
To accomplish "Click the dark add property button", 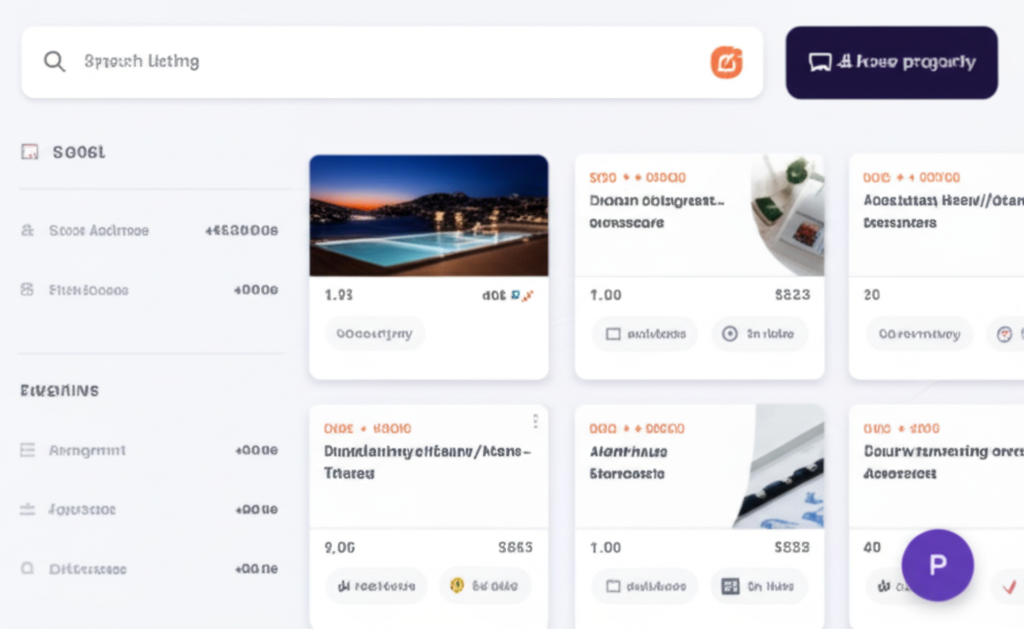I will click(891, 63).
